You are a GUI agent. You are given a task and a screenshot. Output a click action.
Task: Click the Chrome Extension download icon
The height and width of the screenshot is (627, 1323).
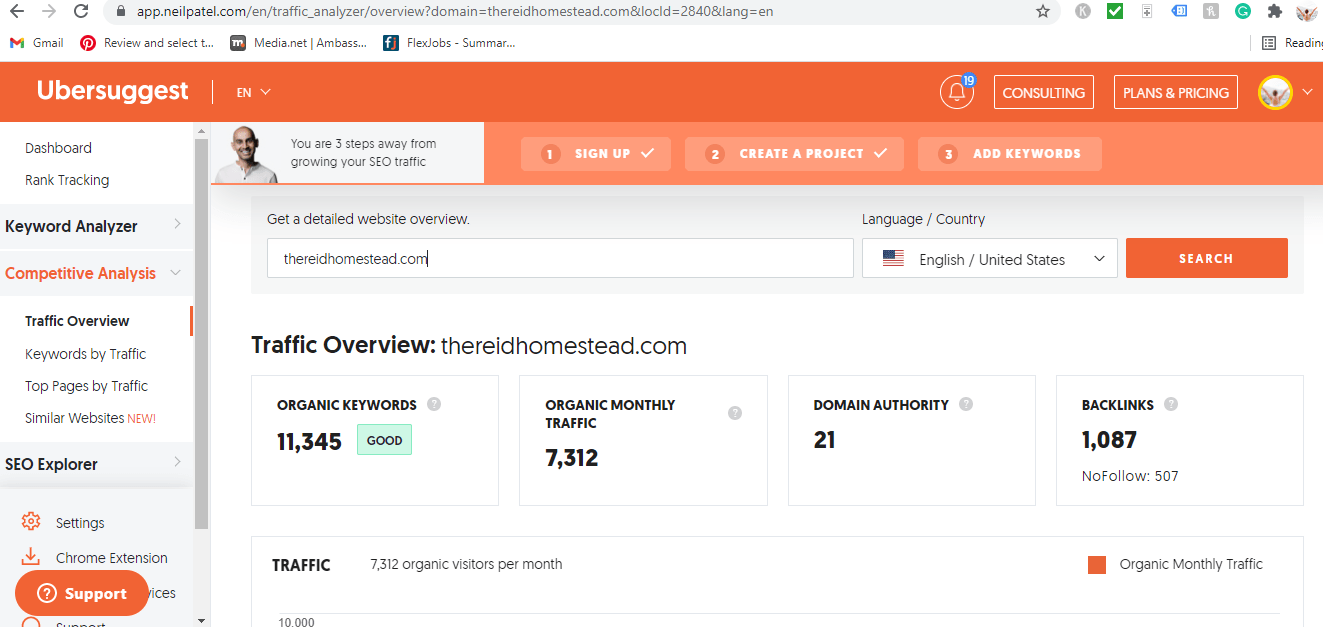click(x=31, y=557)
